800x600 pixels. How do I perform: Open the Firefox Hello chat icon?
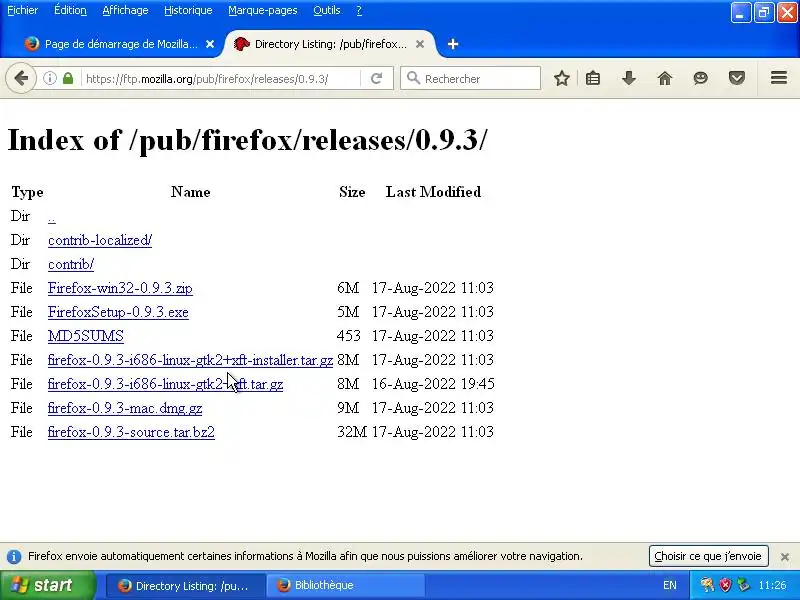[701, 79]
